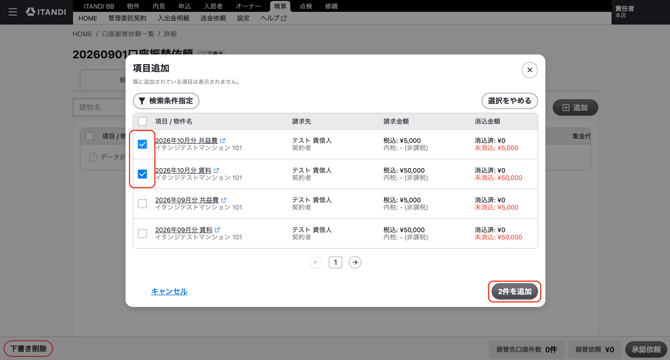Open 送金依頼 menu item
The height and width of the screenshot is (360, 670).
tap(213, 18)
